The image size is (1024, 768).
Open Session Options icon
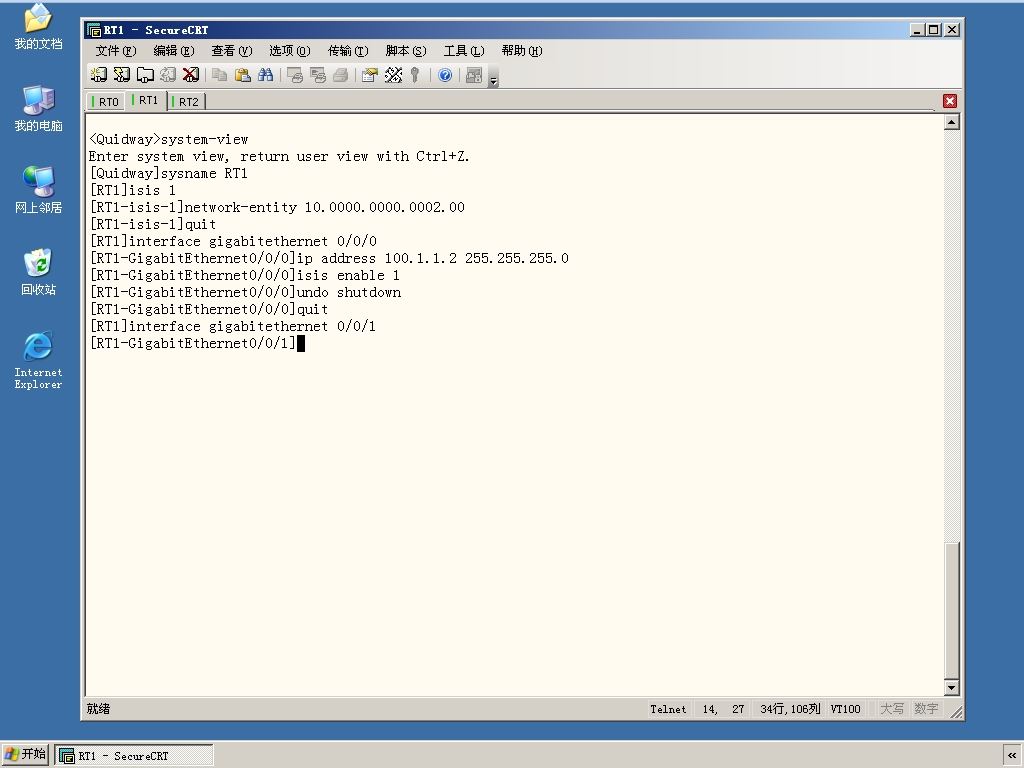coord(370,75)
